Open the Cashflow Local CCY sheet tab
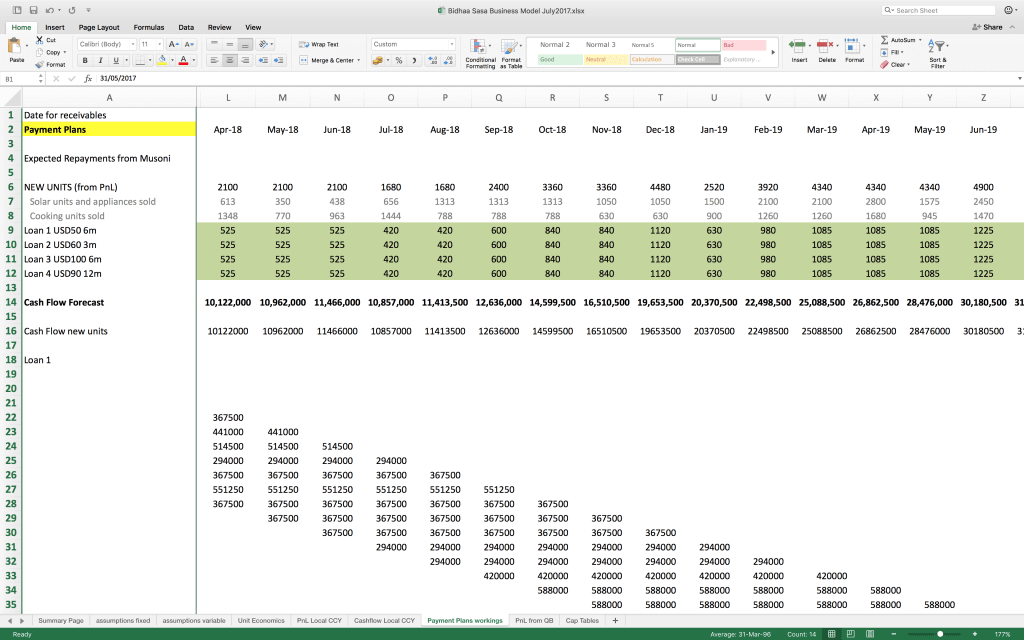 coord(384,621)
